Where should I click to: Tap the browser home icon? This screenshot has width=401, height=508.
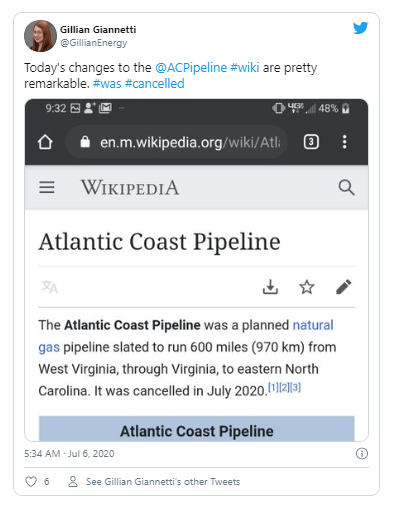point(45,142)
